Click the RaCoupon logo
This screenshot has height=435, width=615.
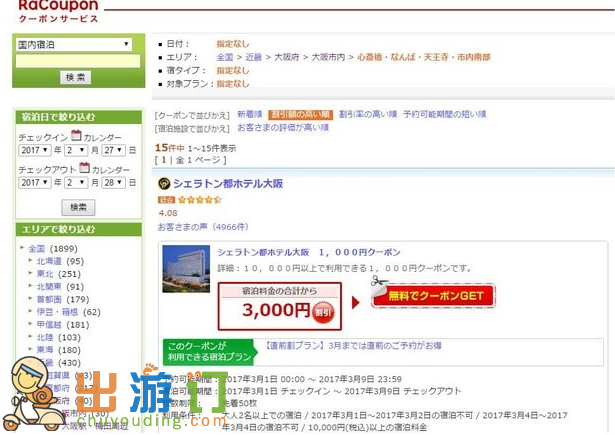point(58,11)
